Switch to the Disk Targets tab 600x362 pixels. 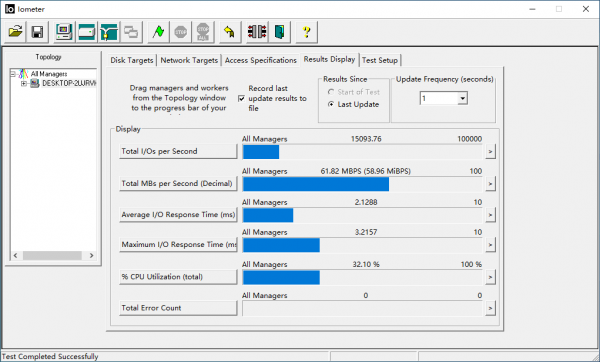tap(132, 60)
